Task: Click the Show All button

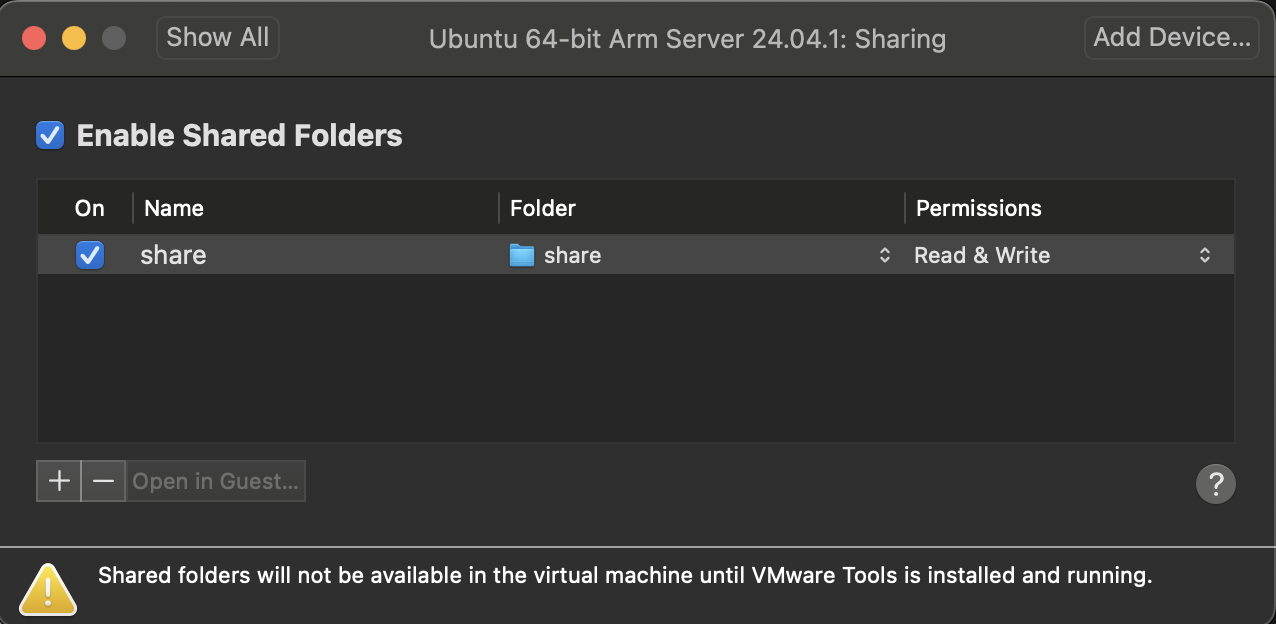Action: 217,37
